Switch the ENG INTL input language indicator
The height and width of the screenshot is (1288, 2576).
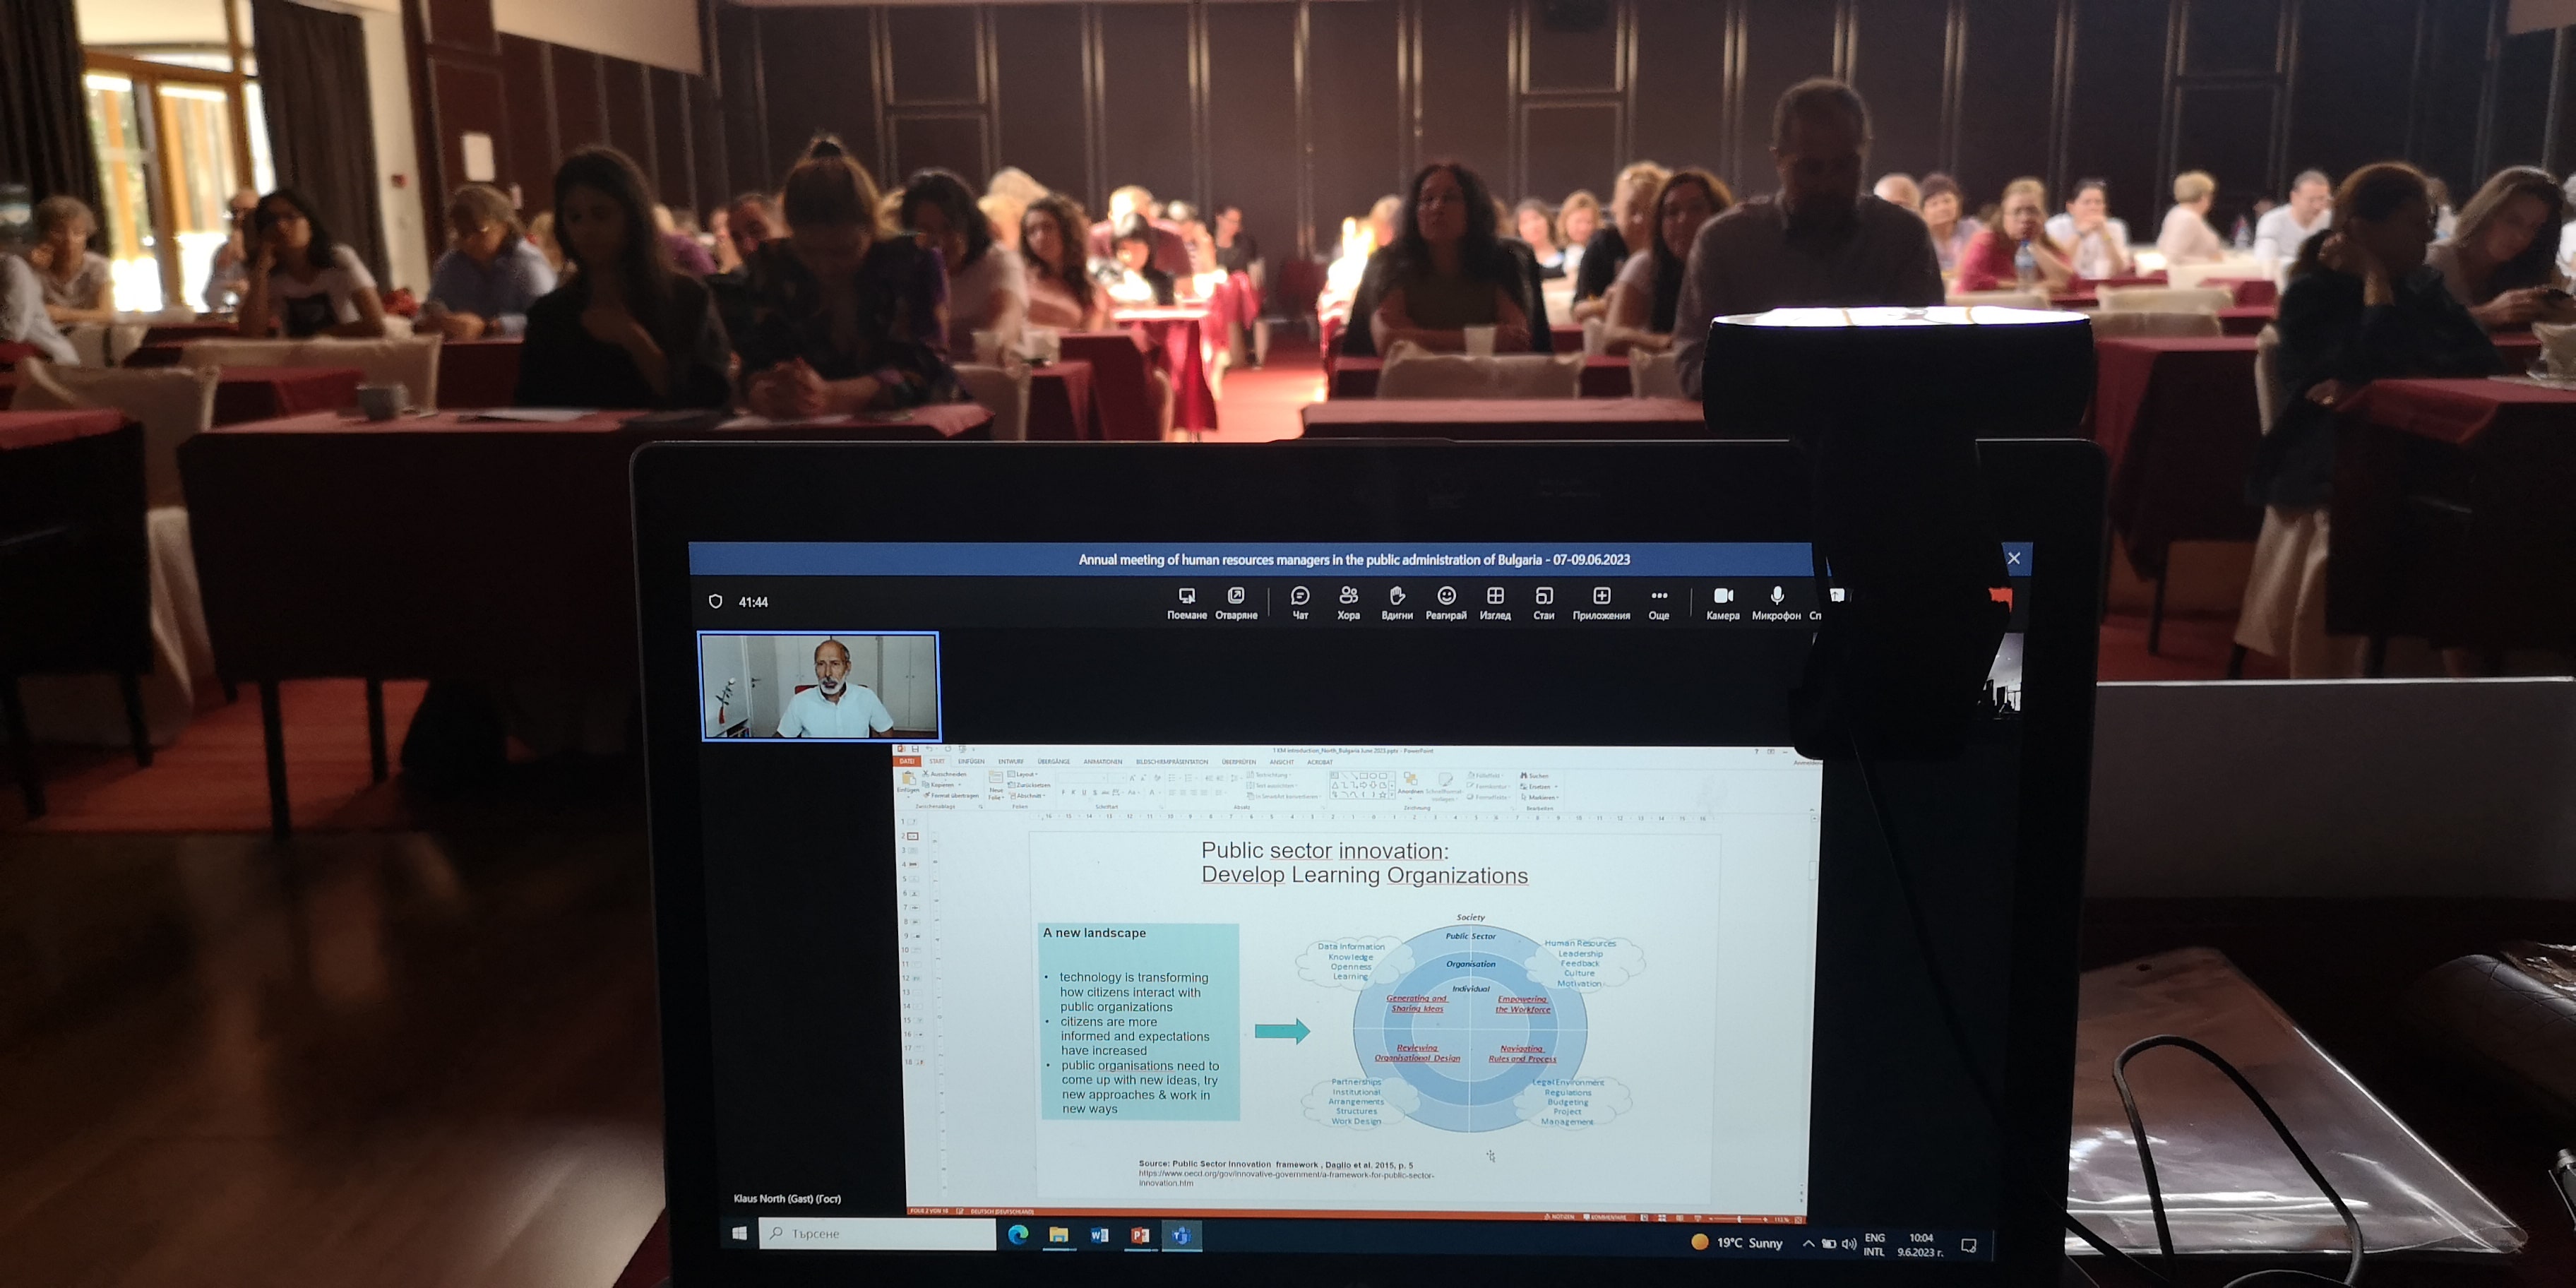coord(1874,1244)
